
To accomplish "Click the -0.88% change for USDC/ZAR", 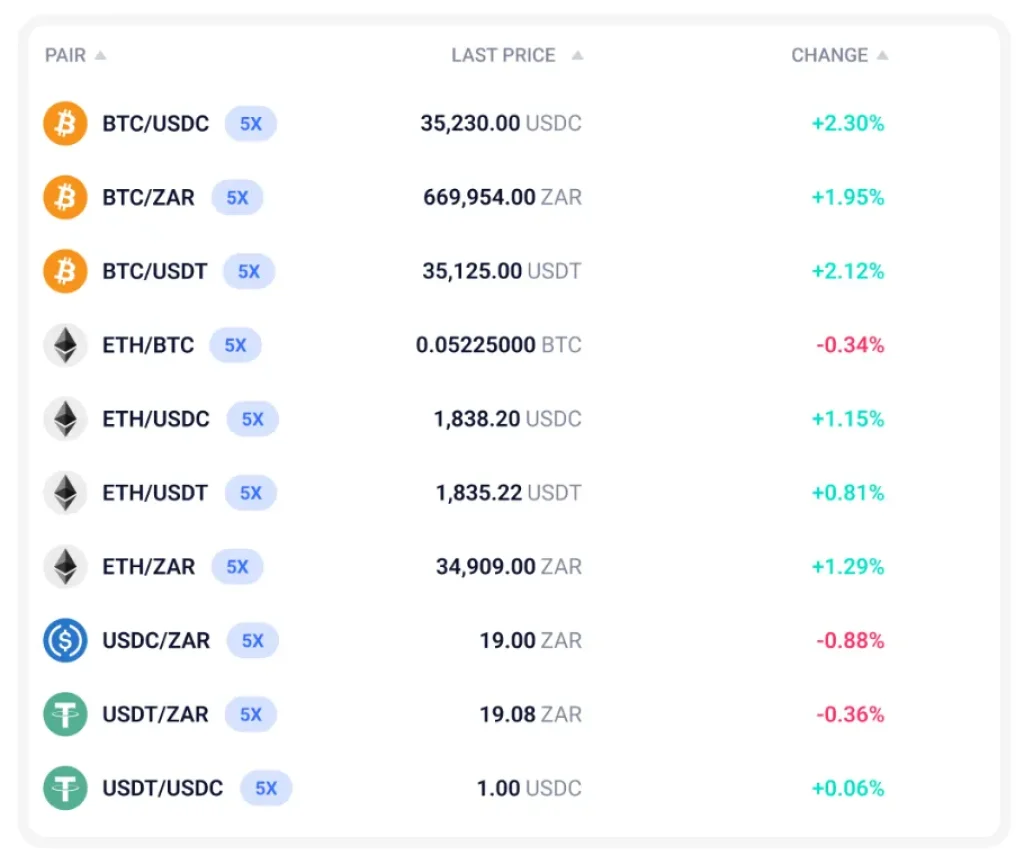I will (850, 641).
